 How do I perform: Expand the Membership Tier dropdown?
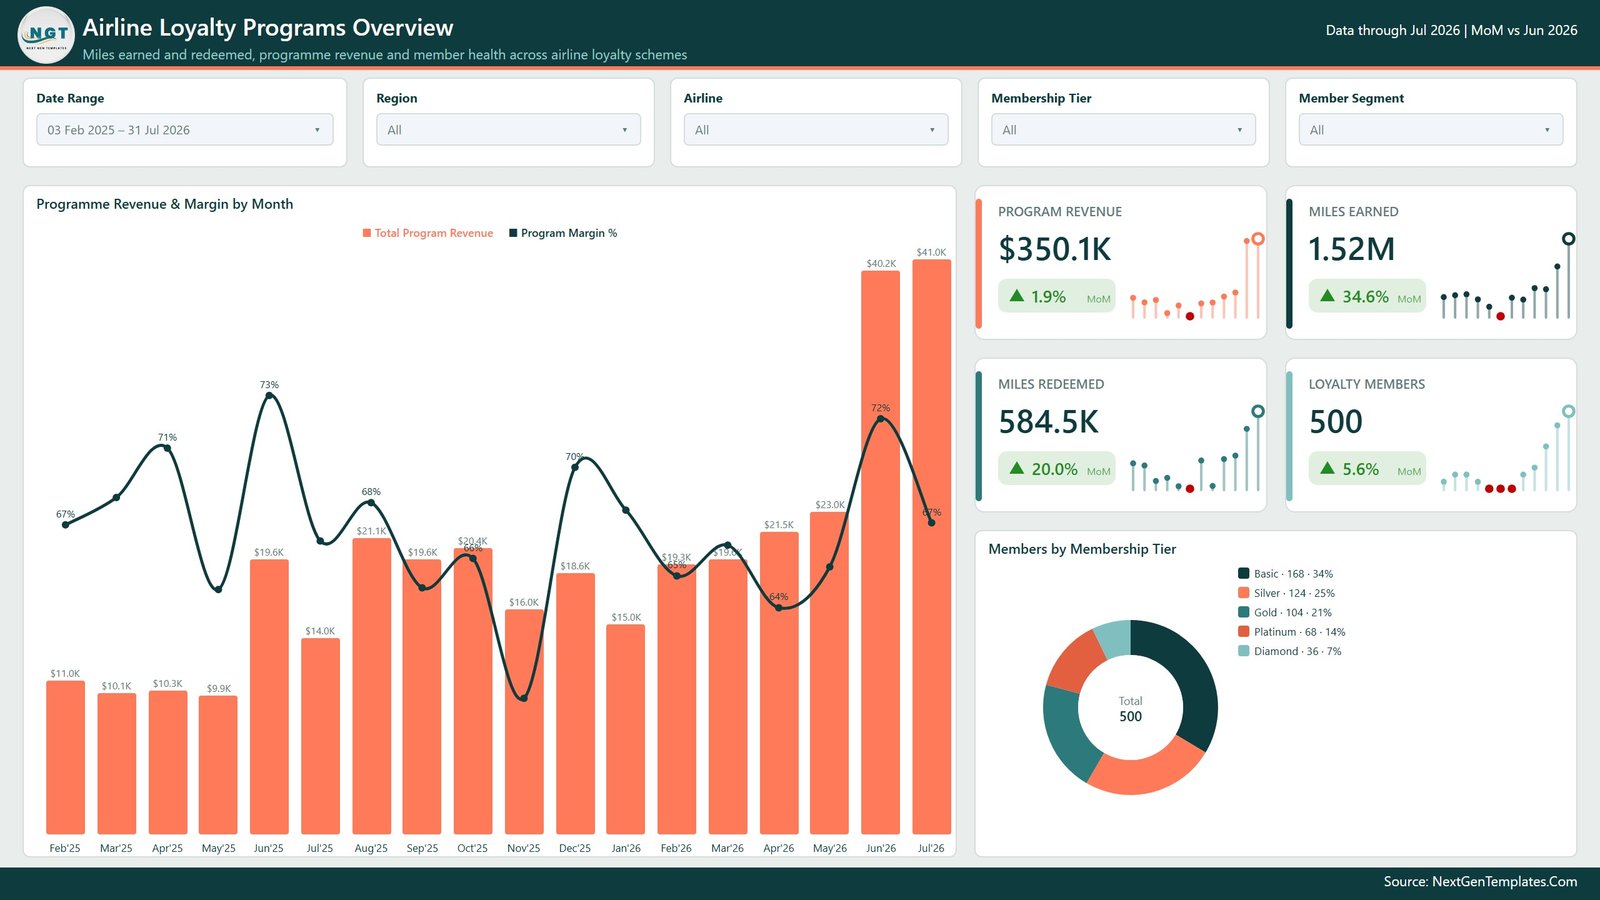click(1123, 130)
